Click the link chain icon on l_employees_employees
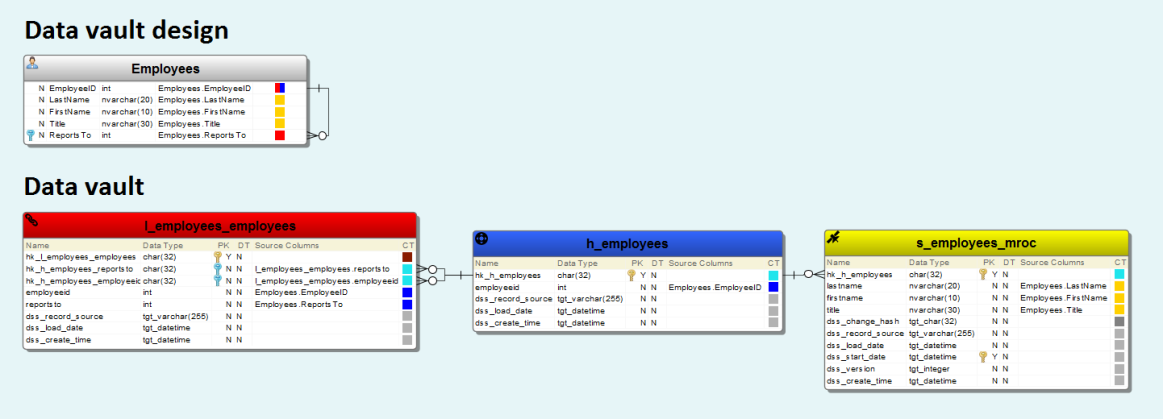The height and width of the screenshot is (419, 1163). [31, 220]
